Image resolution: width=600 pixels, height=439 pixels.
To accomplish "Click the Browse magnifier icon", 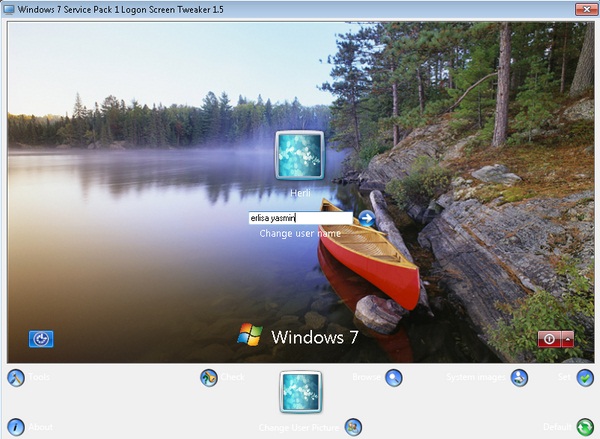I will 394,378.
